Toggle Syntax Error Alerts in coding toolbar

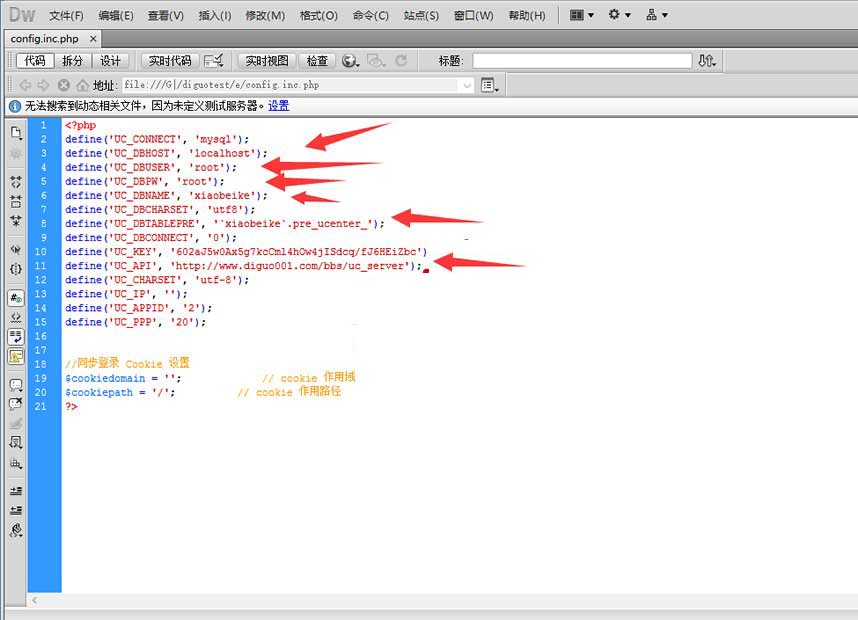pyautogui.click(x=16, y=356)
